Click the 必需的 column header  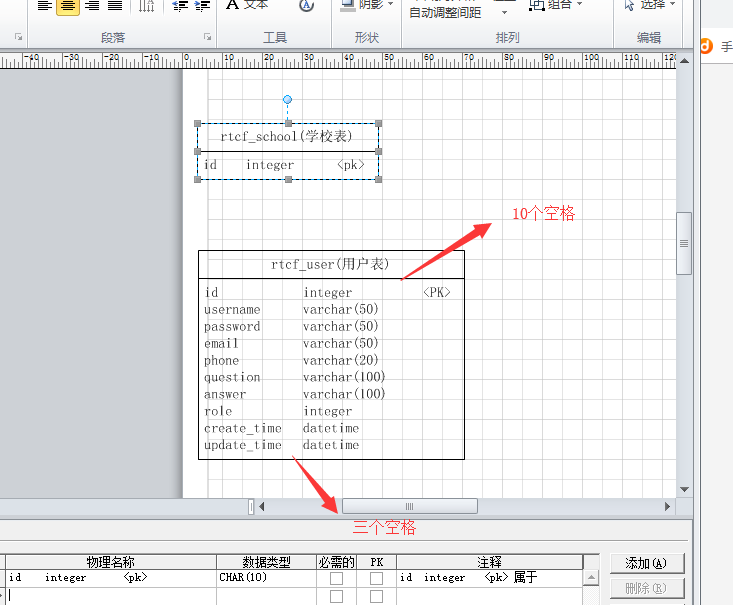[337, 562]
